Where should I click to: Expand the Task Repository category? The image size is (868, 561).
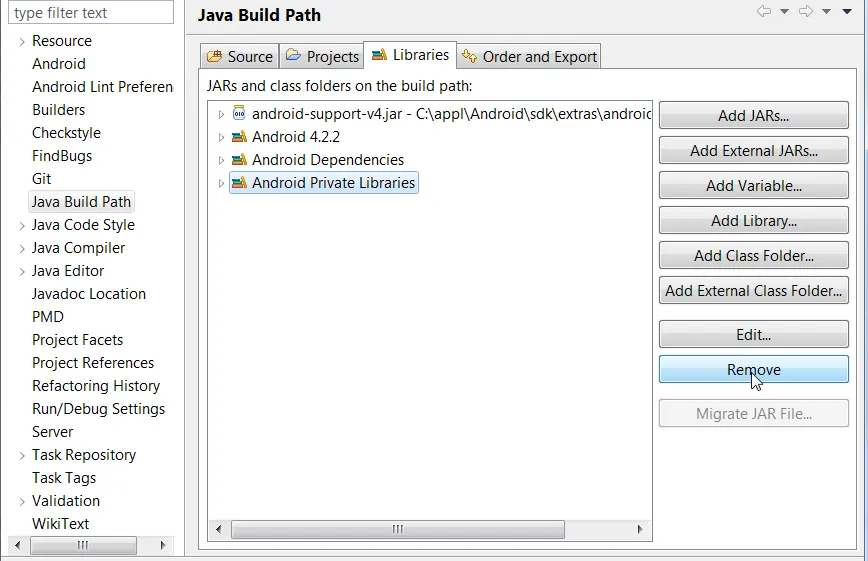[22, 456]
